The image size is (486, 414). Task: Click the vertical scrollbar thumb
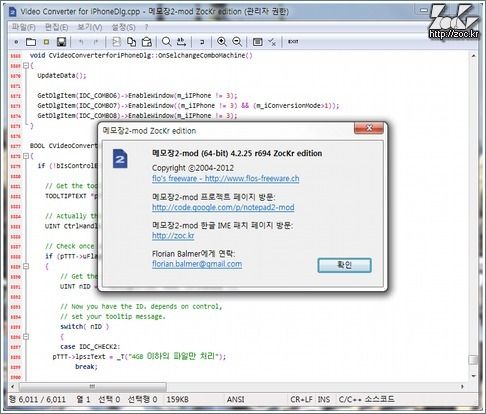point(473,360)
